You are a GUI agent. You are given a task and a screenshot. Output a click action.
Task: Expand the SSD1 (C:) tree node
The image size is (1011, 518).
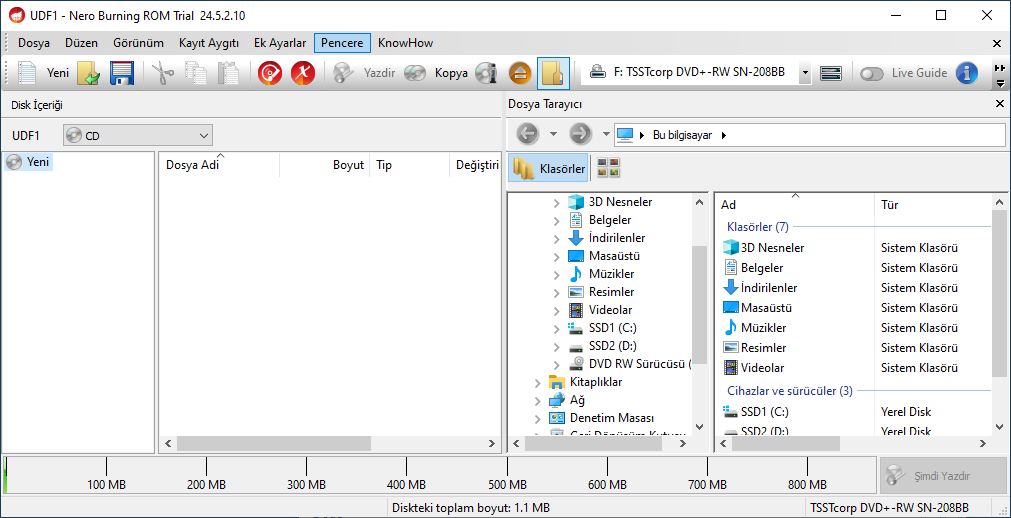[x=556, y=328]
